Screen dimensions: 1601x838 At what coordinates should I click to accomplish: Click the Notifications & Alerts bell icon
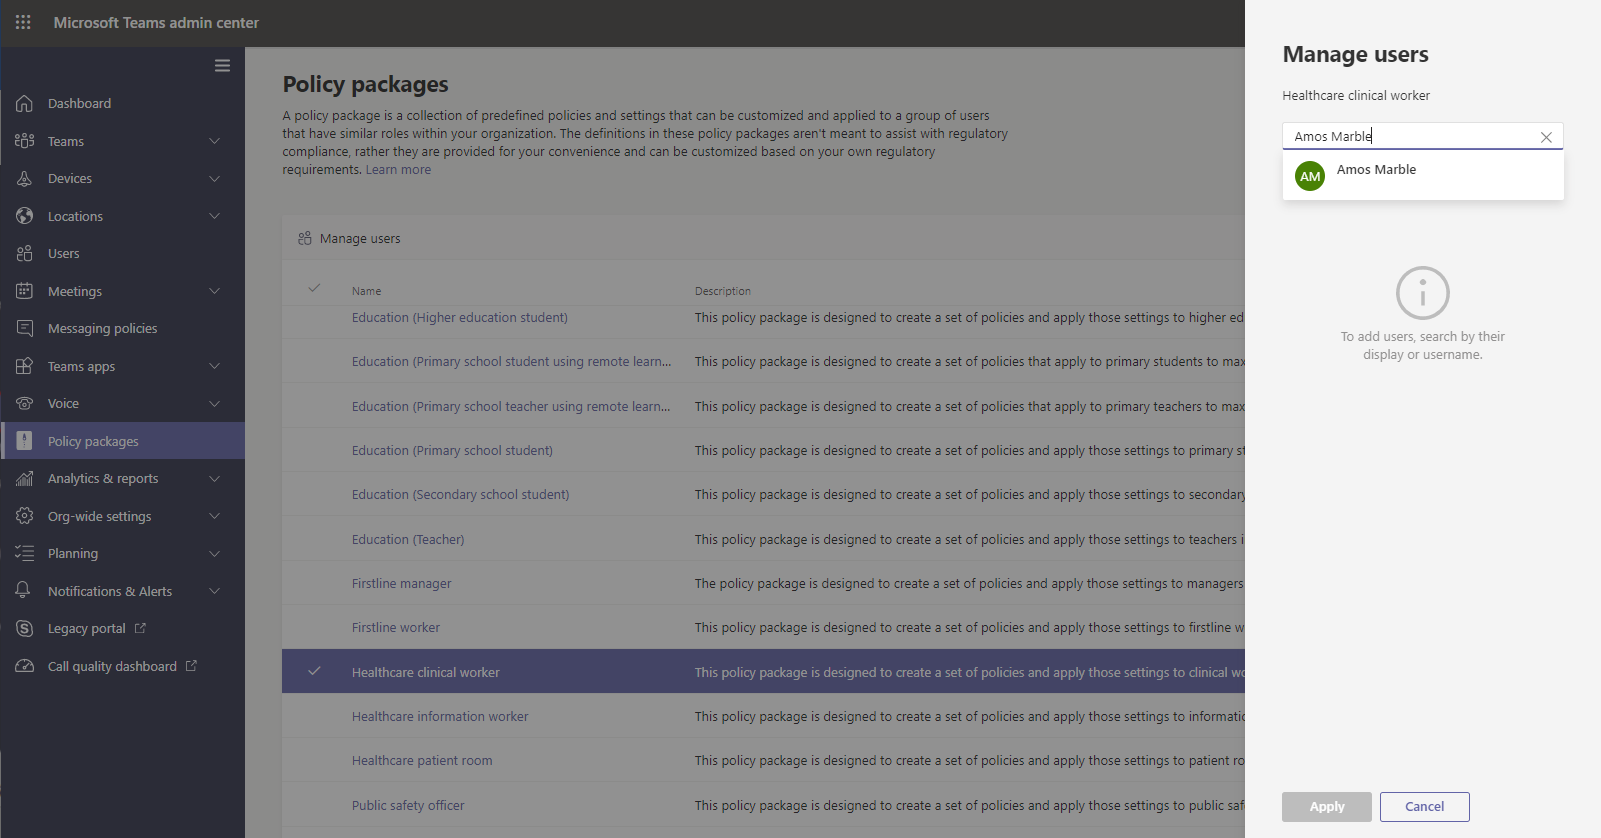[25, 591]
